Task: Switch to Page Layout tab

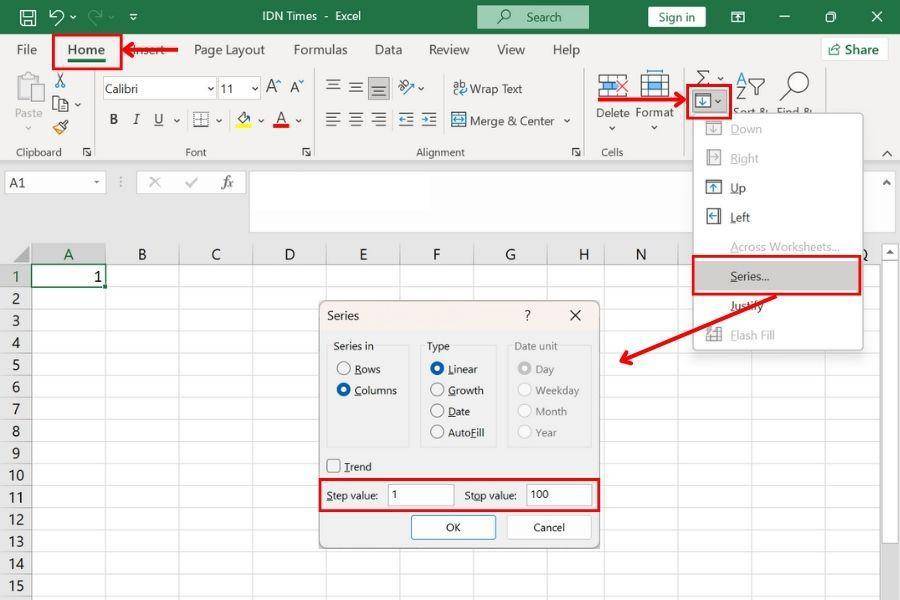Action: (x=229, y=50)
